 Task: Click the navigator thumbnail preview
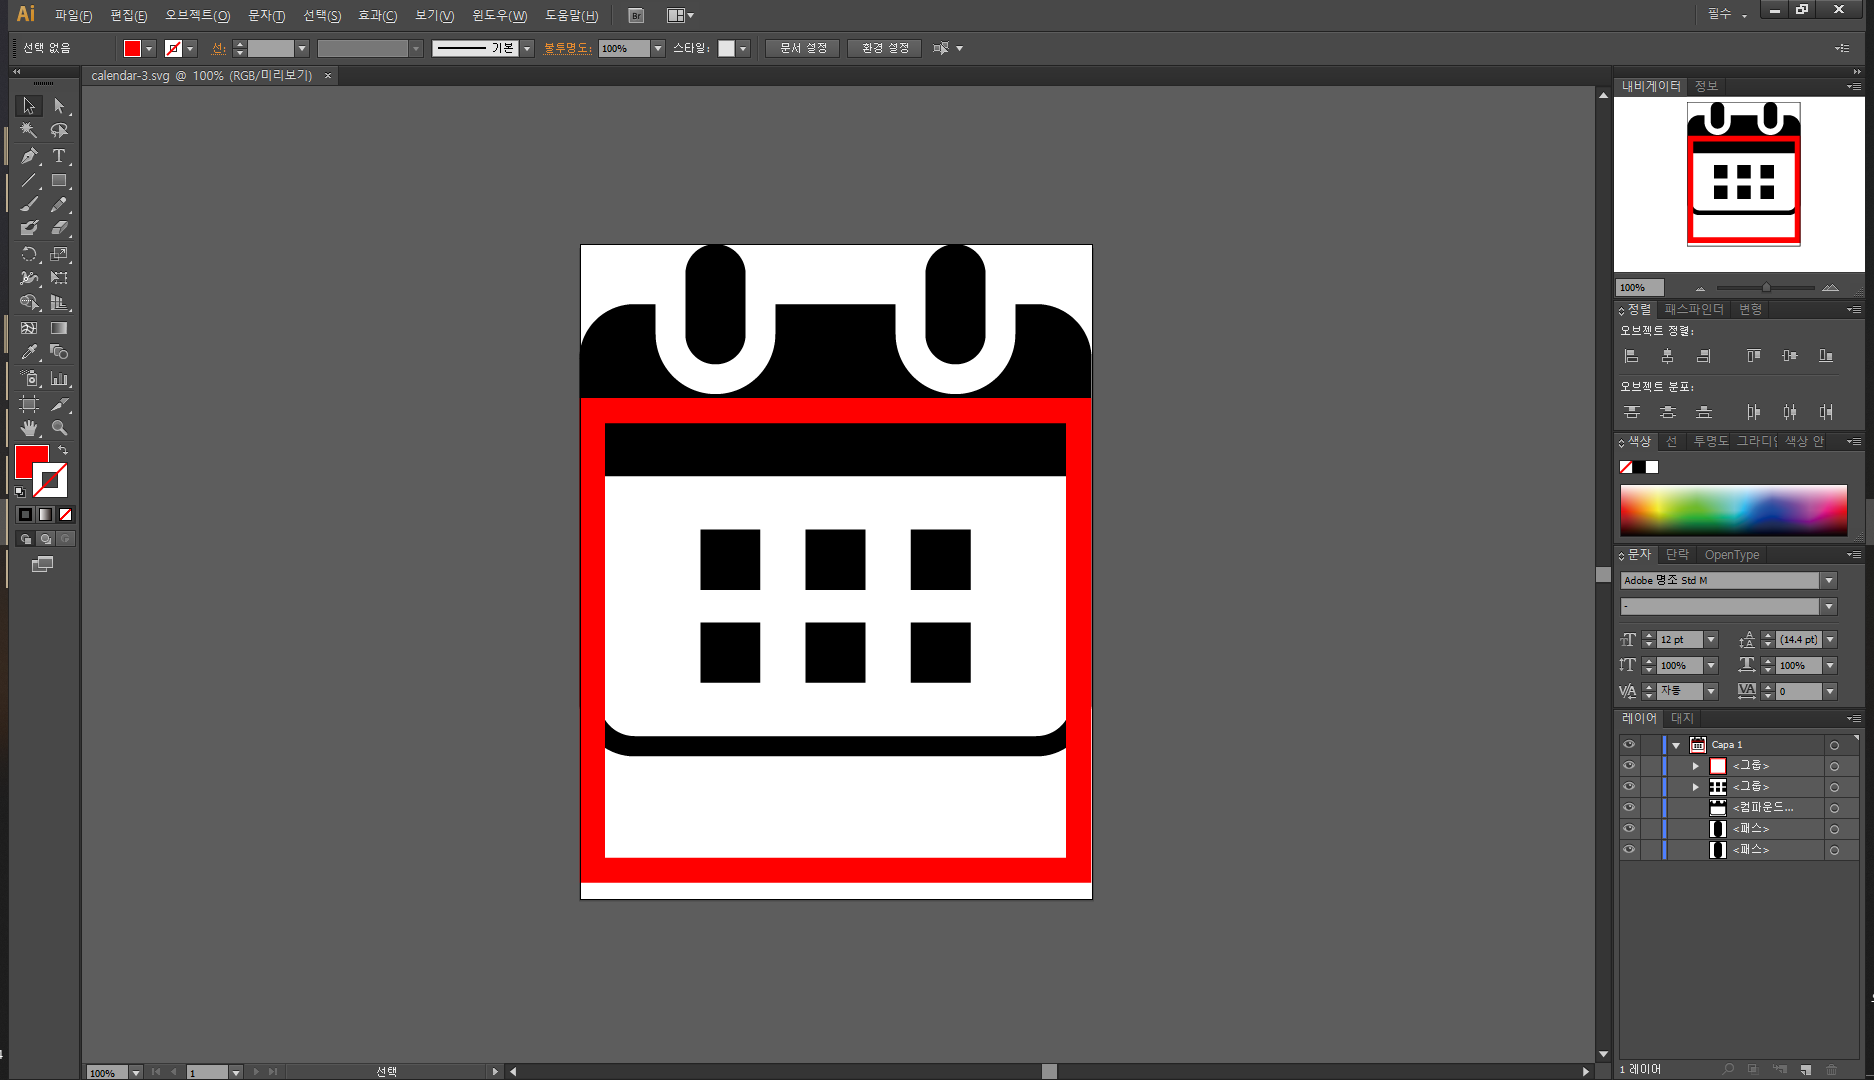1743,174
